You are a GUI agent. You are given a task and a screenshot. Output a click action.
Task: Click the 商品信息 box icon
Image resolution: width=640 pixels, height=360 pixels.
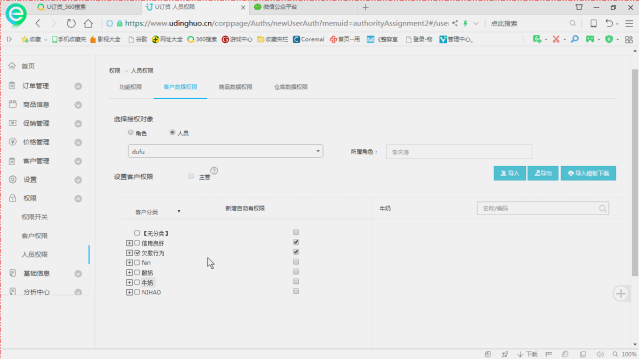click(x=13, y=104)
